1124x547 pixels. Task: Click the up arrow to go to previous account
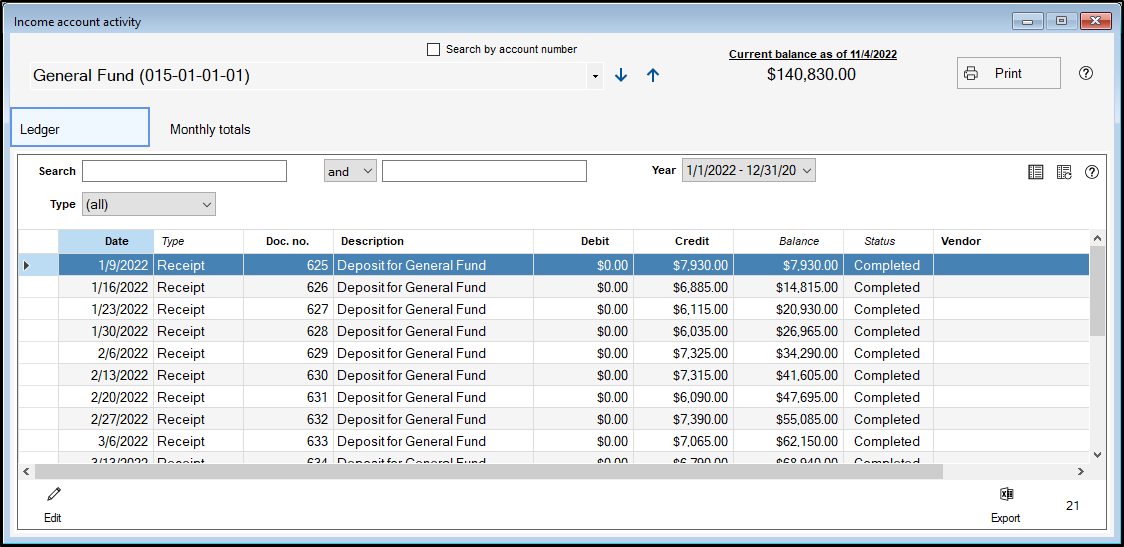click(x=653, y=75)
